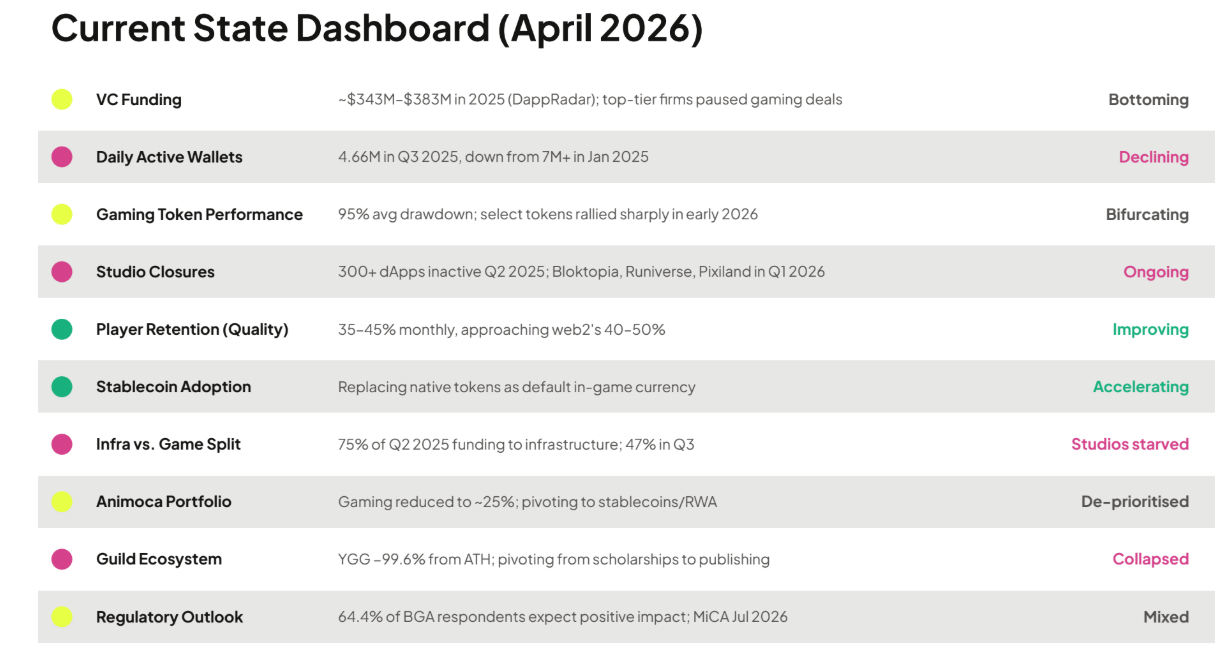This screenshot has width=1228, height=648.
Task: Select the Current State Dashboard title
Action: tap(377, 28)
